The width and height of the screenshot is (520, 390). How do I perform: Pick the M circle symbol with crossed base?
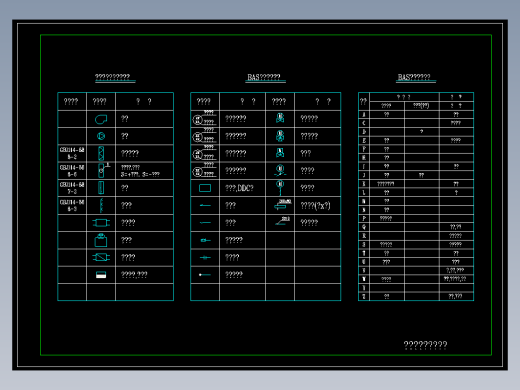coord(280,170)
